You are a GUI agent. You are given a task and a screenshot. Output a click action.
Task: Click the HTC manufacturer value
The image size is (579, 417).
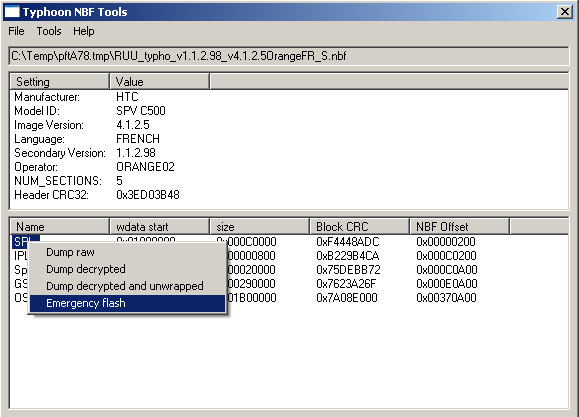point(127,97)
